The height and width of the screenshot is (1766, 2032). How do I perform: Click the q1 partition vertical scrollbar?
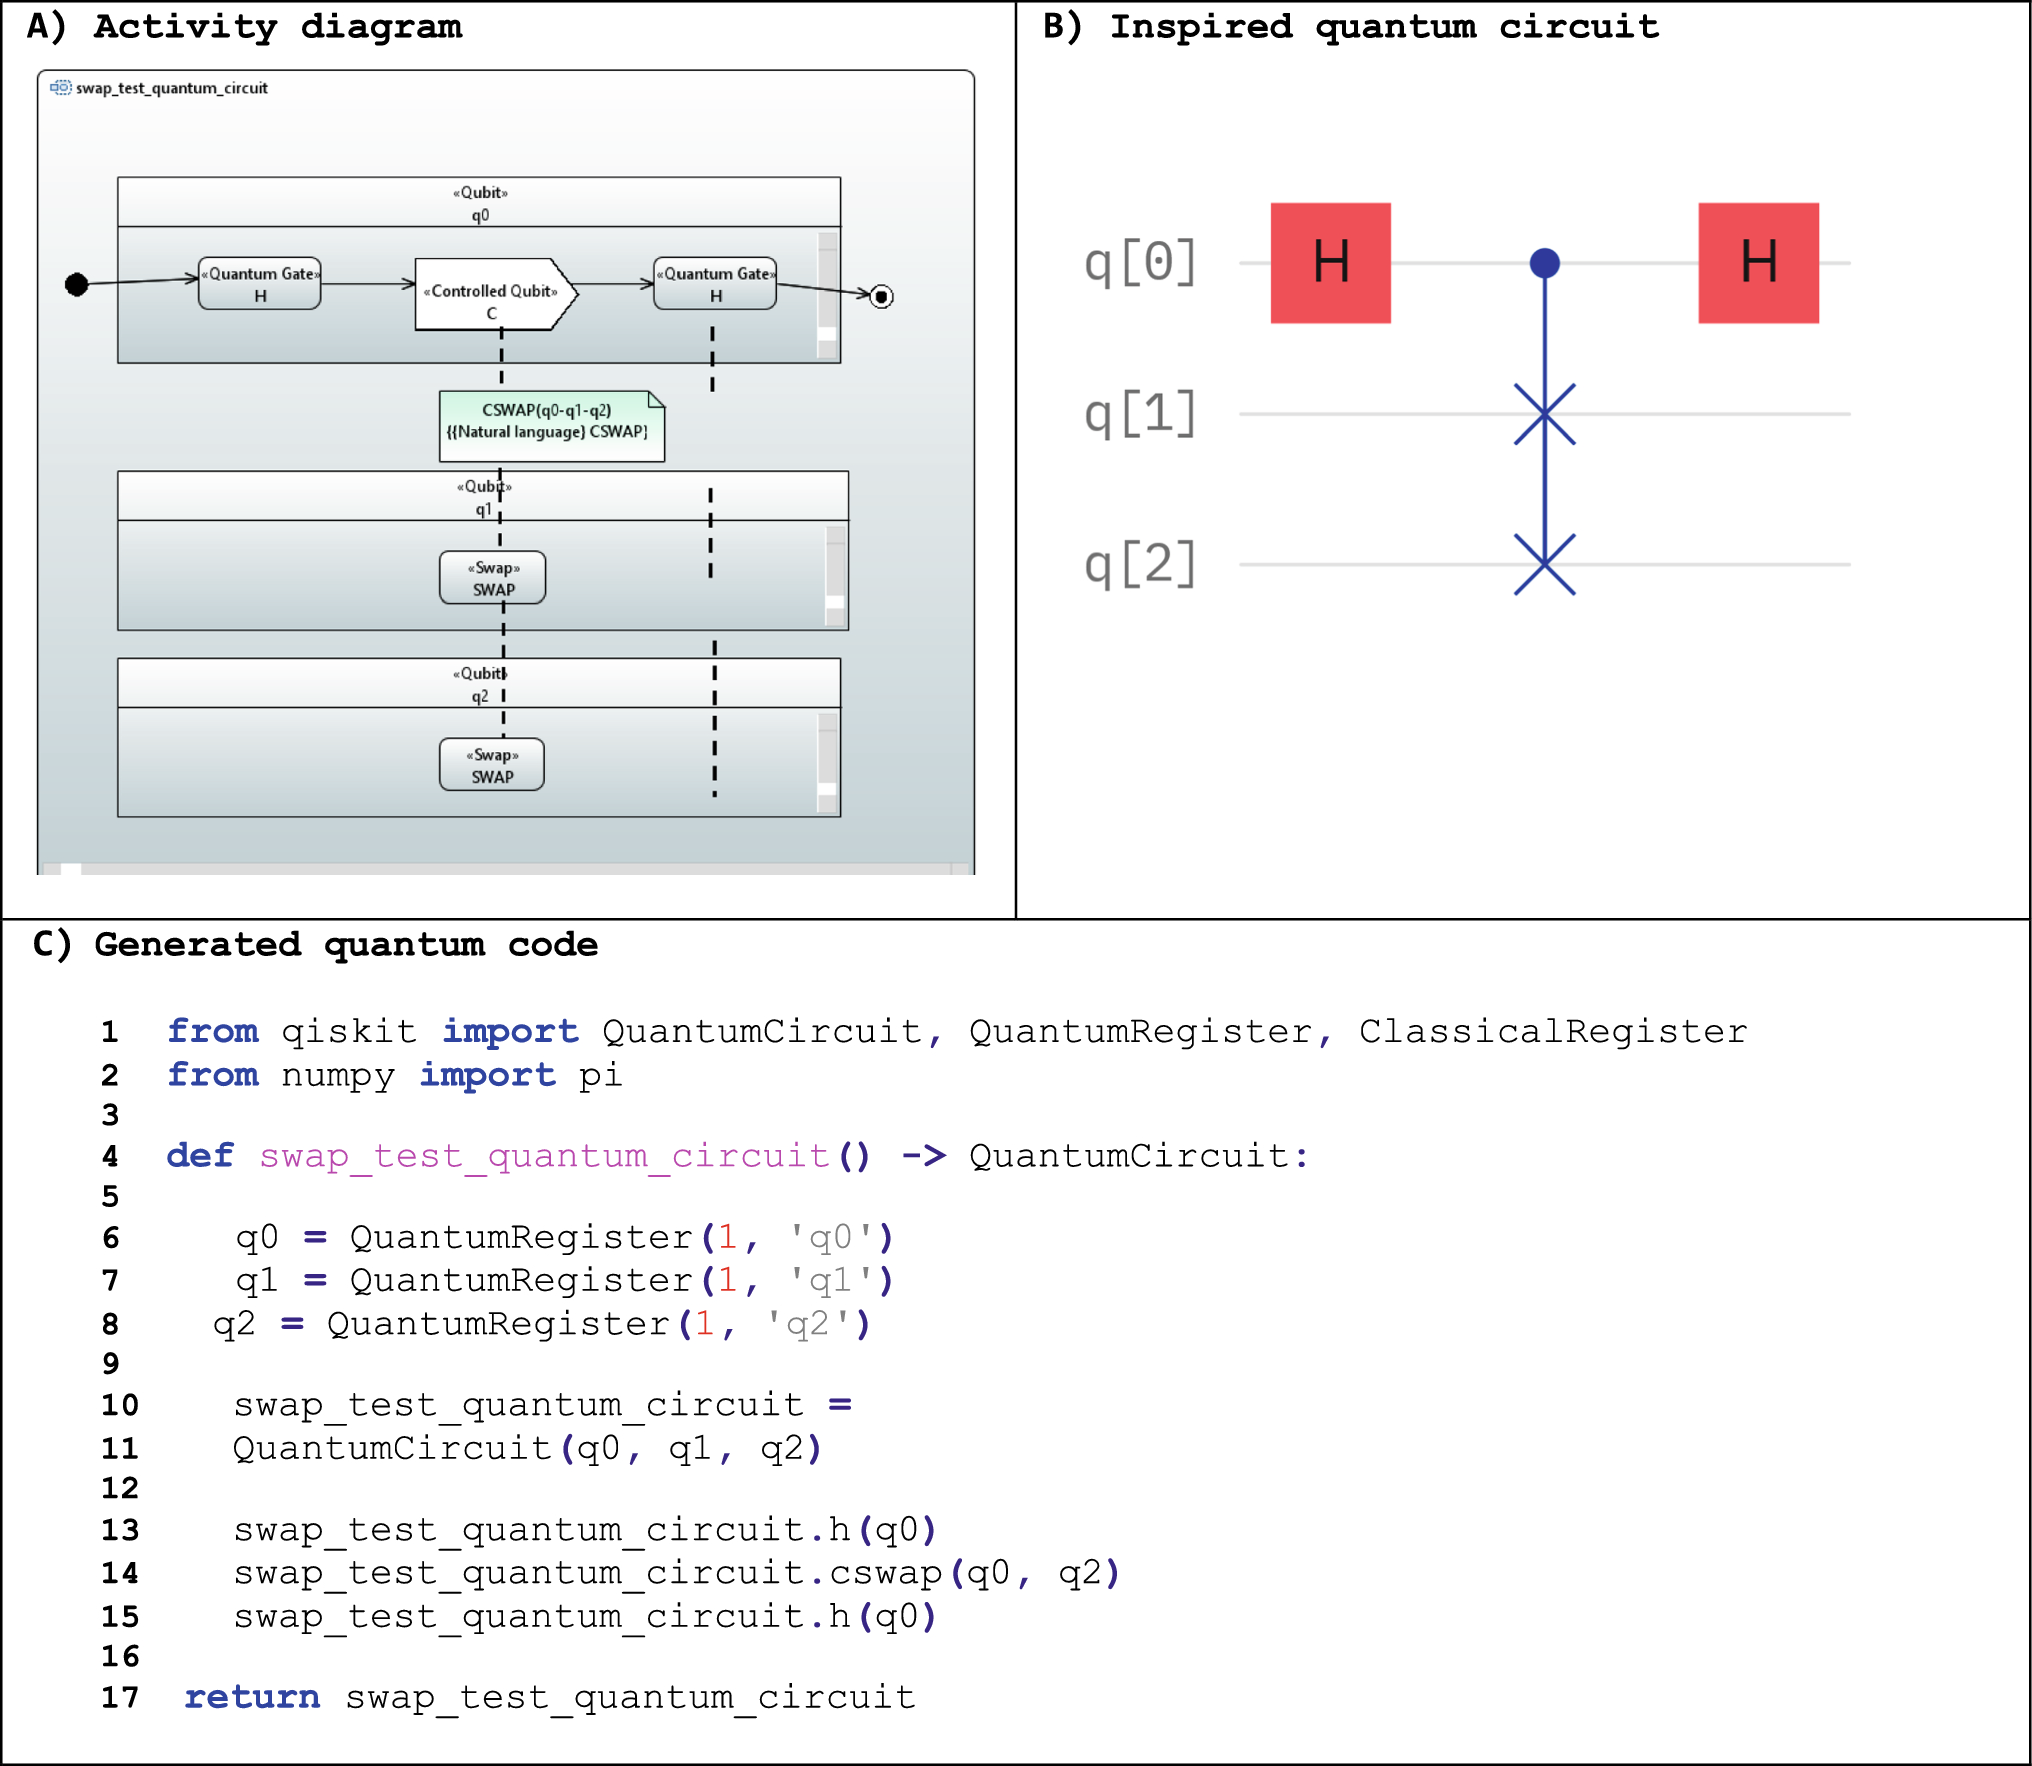tap(835, 575)
